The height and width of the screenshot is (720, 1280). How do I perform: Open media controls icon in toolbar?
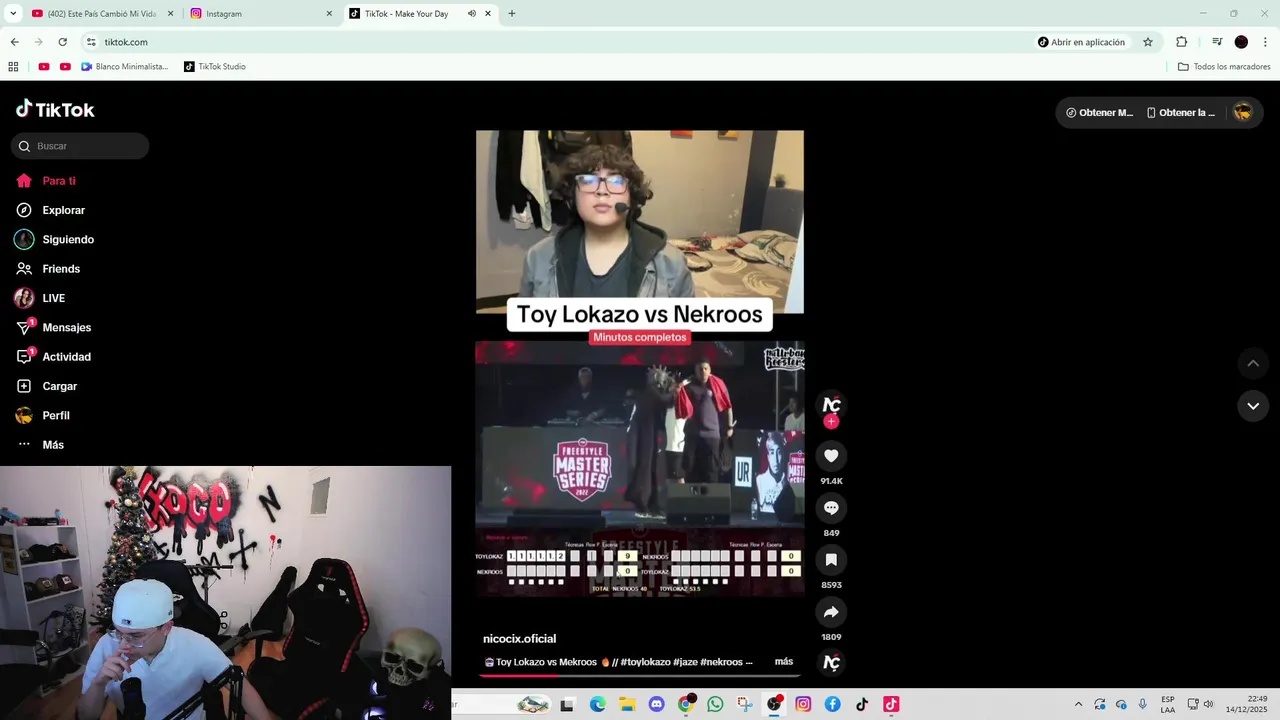coord(1217,42)
